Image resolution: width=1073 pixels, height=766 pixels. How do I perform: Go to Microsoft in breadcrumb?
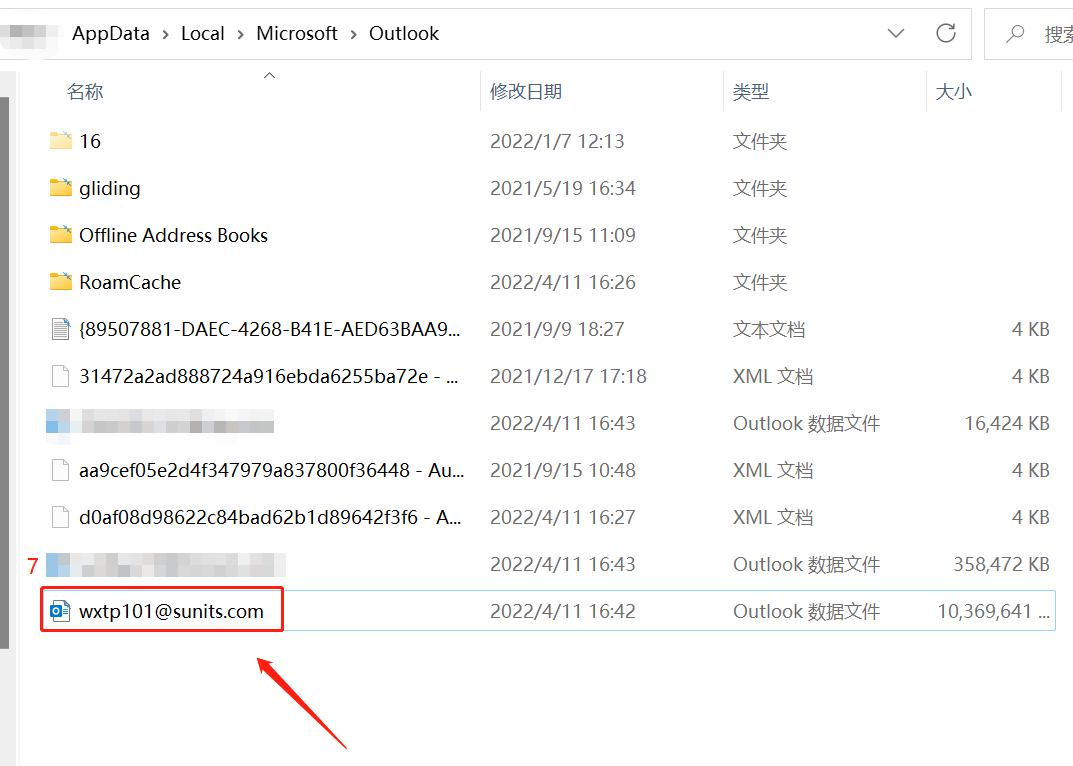point(297,34)
